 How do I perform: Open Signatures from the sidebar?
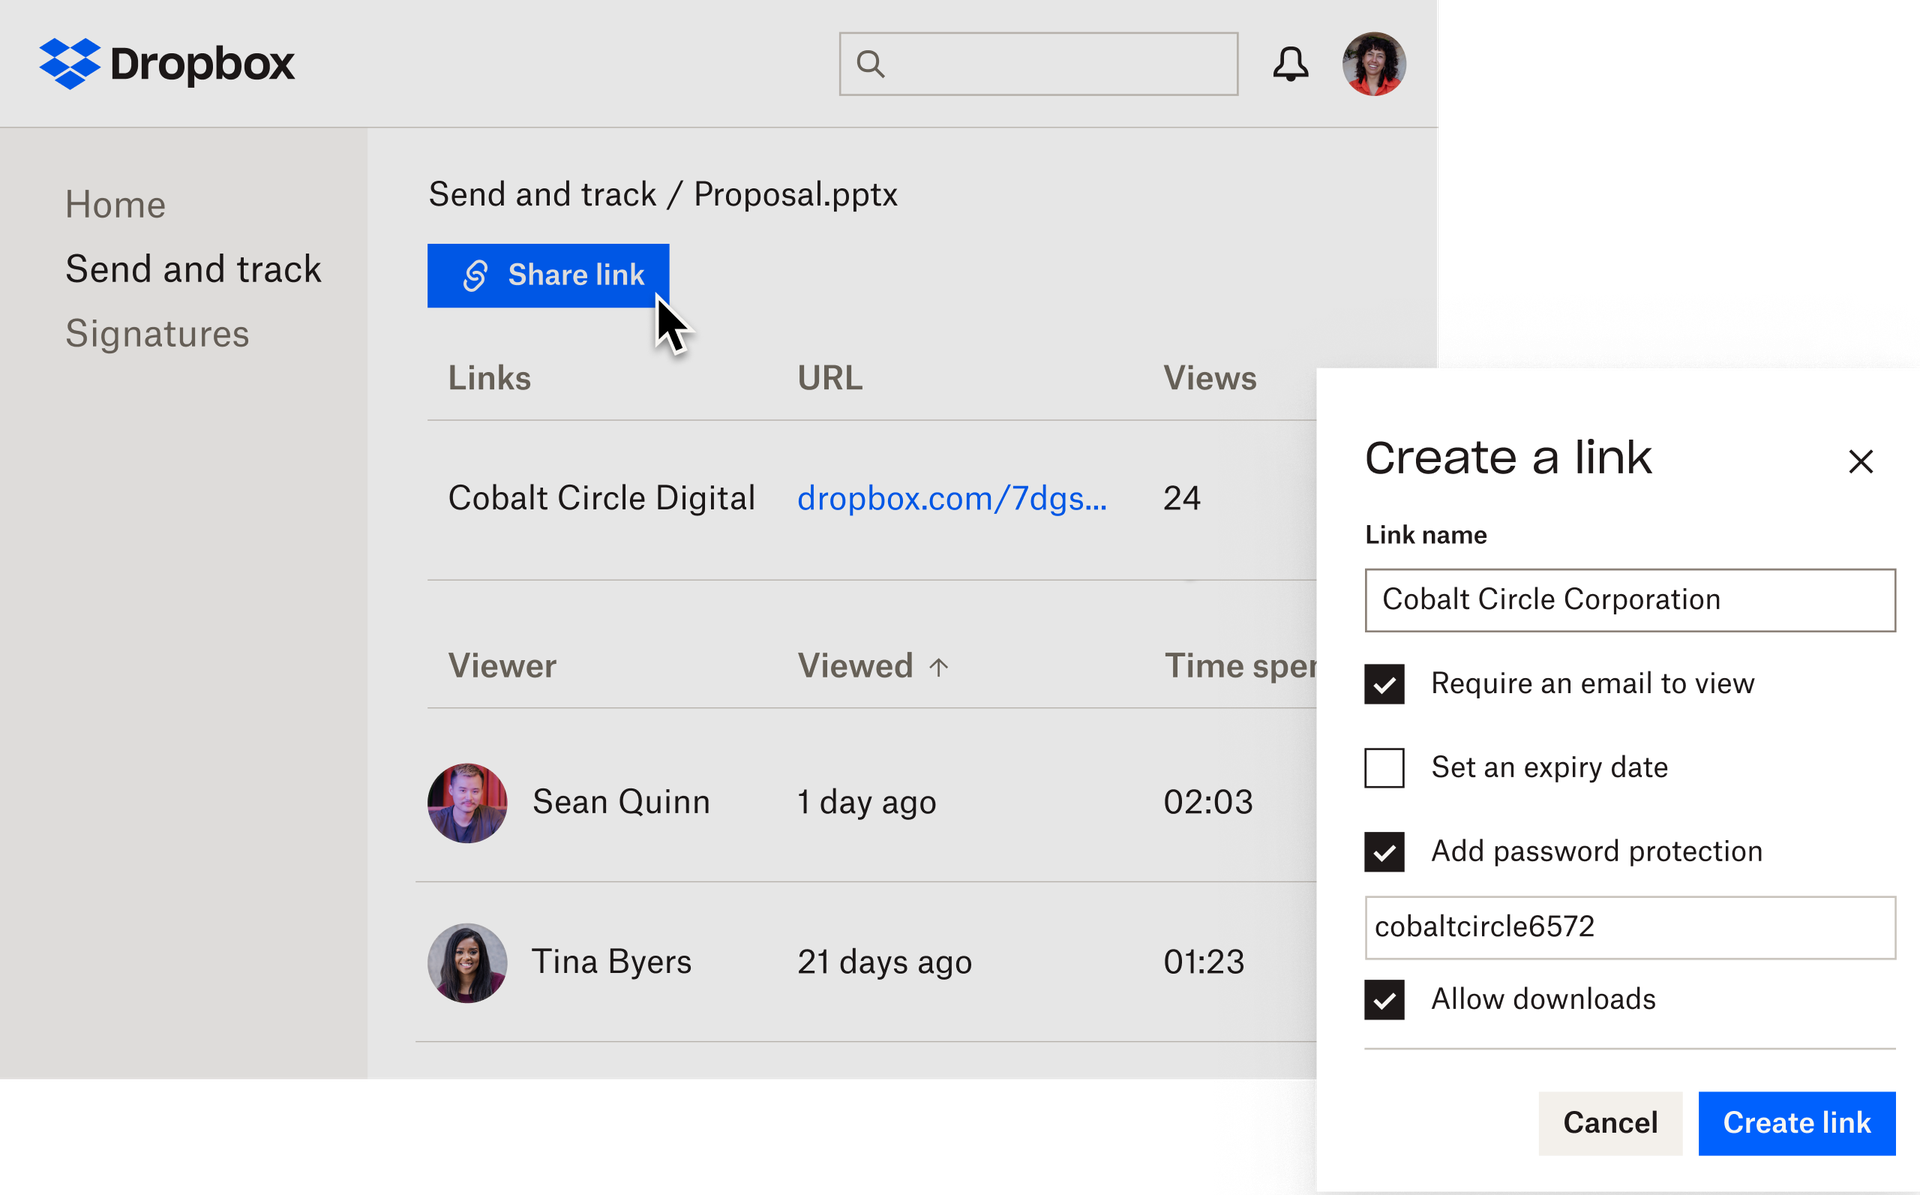tap(157, 333)
